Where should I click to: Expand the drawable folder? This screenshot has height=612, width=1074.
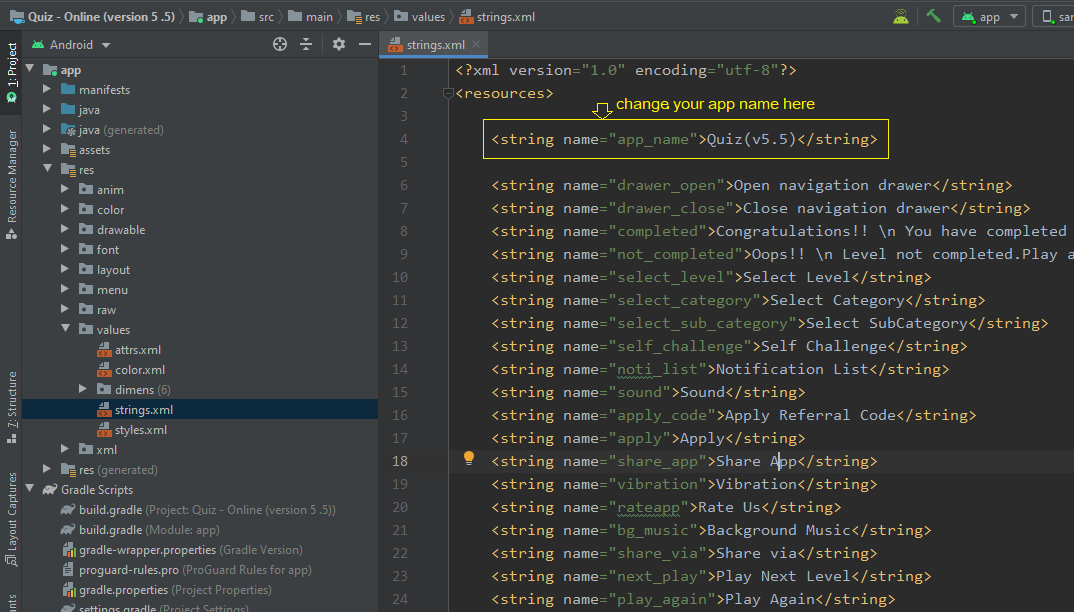(65, 229)
